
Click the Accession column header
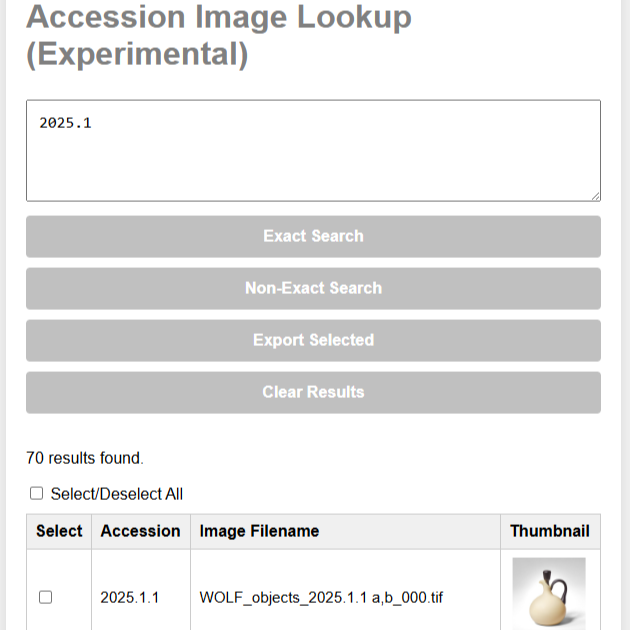(140, 531)
